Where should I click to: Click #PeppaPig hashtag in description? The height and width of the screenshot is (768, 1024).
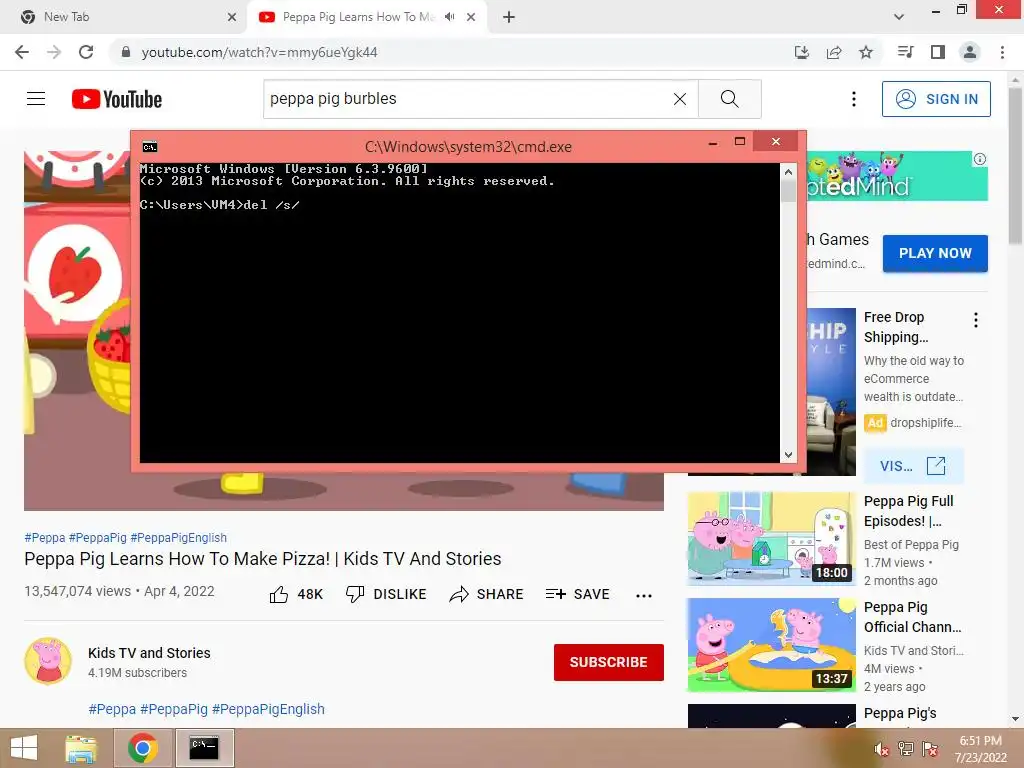click(x=174, y=709)
